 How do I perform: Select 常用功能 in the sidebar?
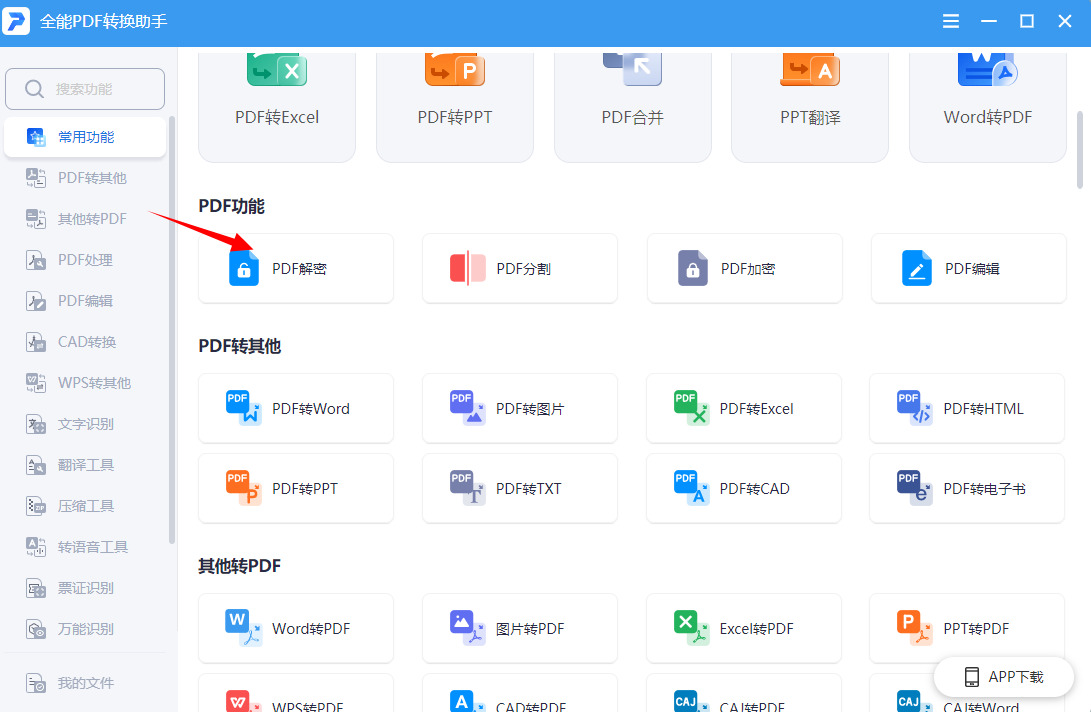(x=85, y=137)
